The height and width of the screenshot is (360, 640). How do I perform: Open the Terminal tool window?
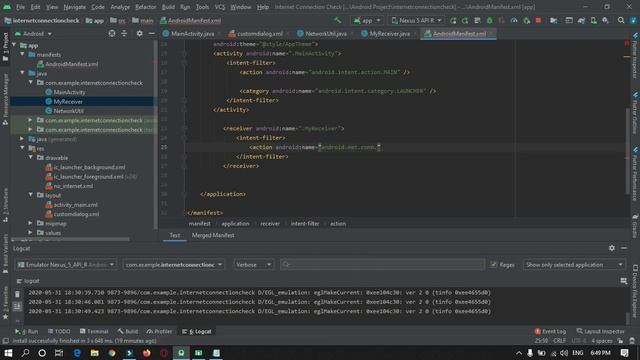94,331
